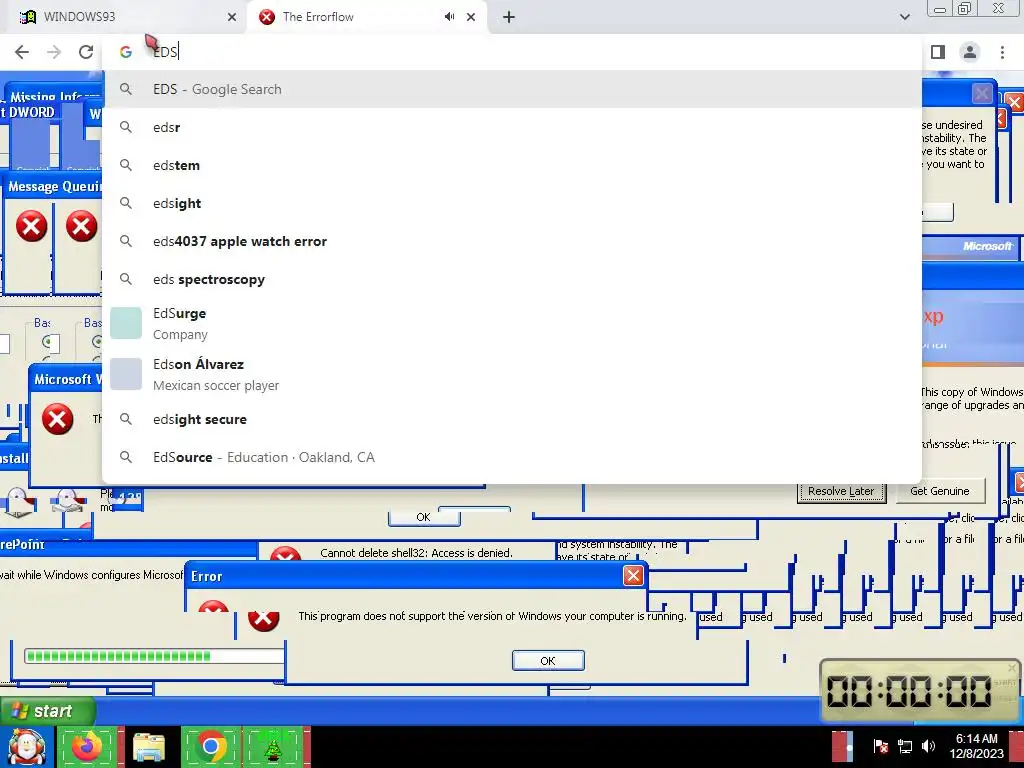Viewport: 1024px width, 768px height.
Task: Expand the tab search chevron
Action: (x=904, y=17)
